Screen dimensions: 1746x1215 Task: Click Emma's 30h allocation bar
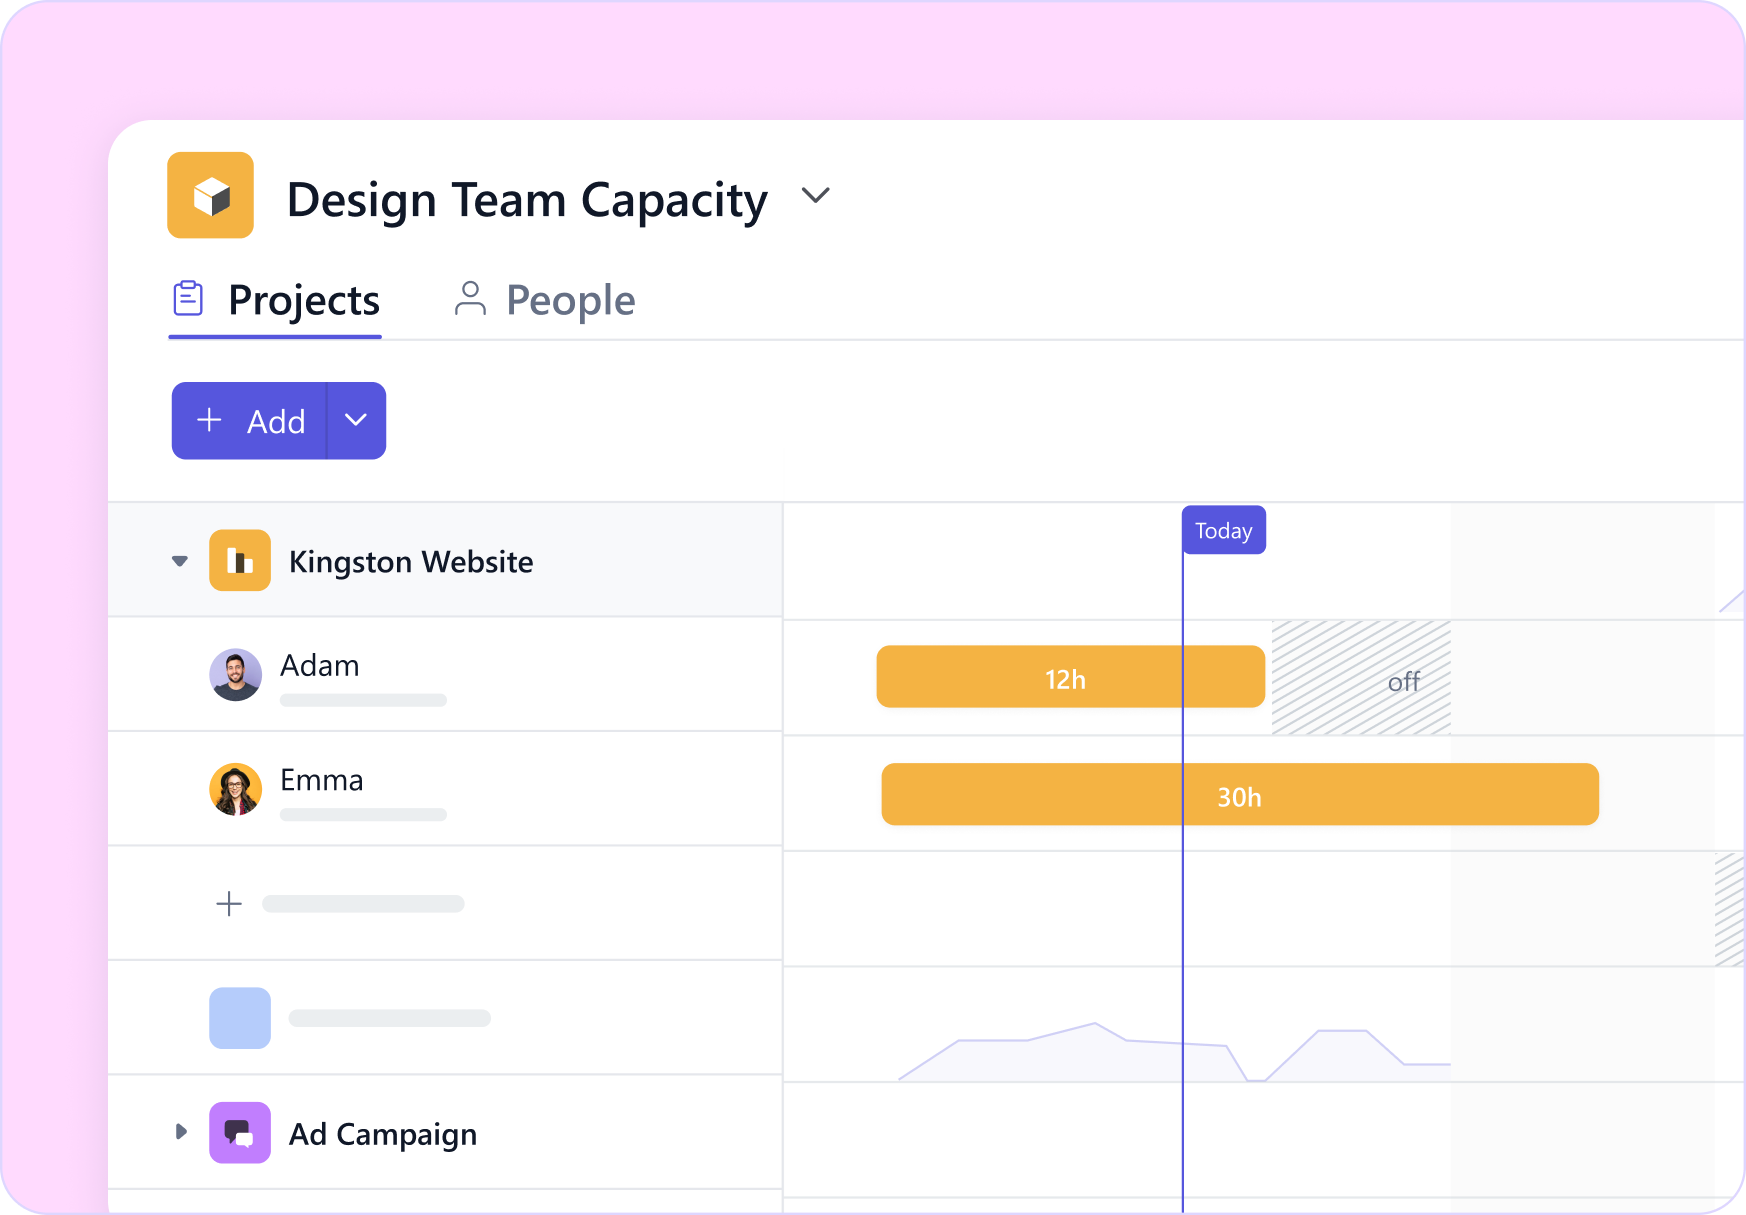(1240, 795)
